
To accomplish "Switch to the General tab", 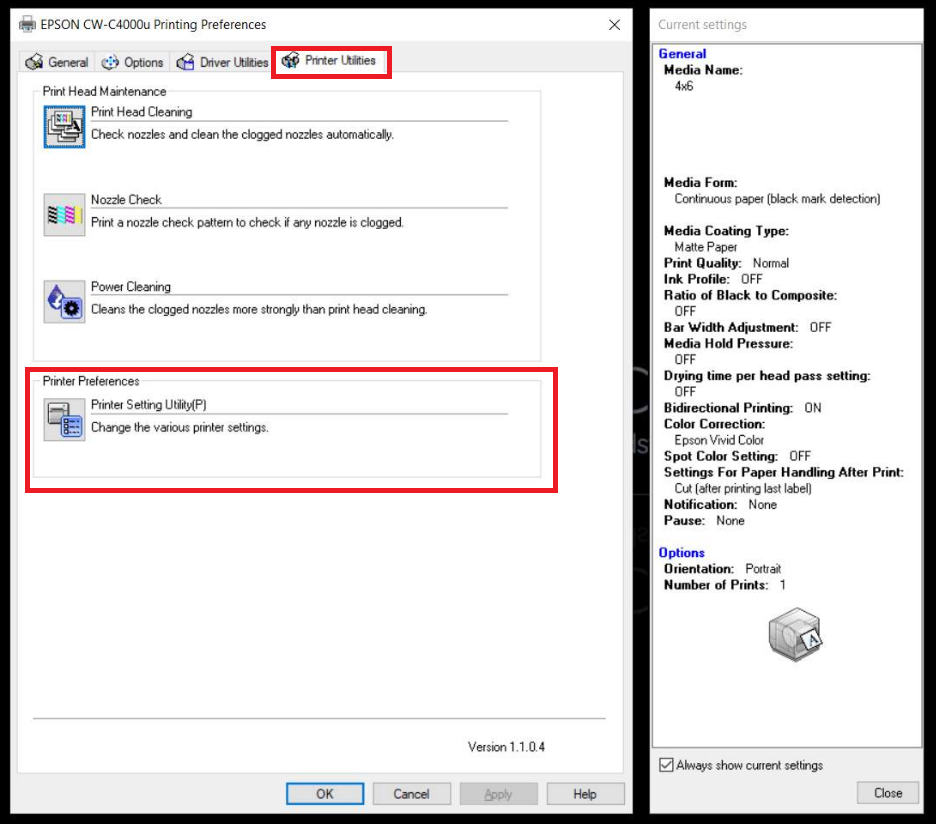I will tap(58, 62).
